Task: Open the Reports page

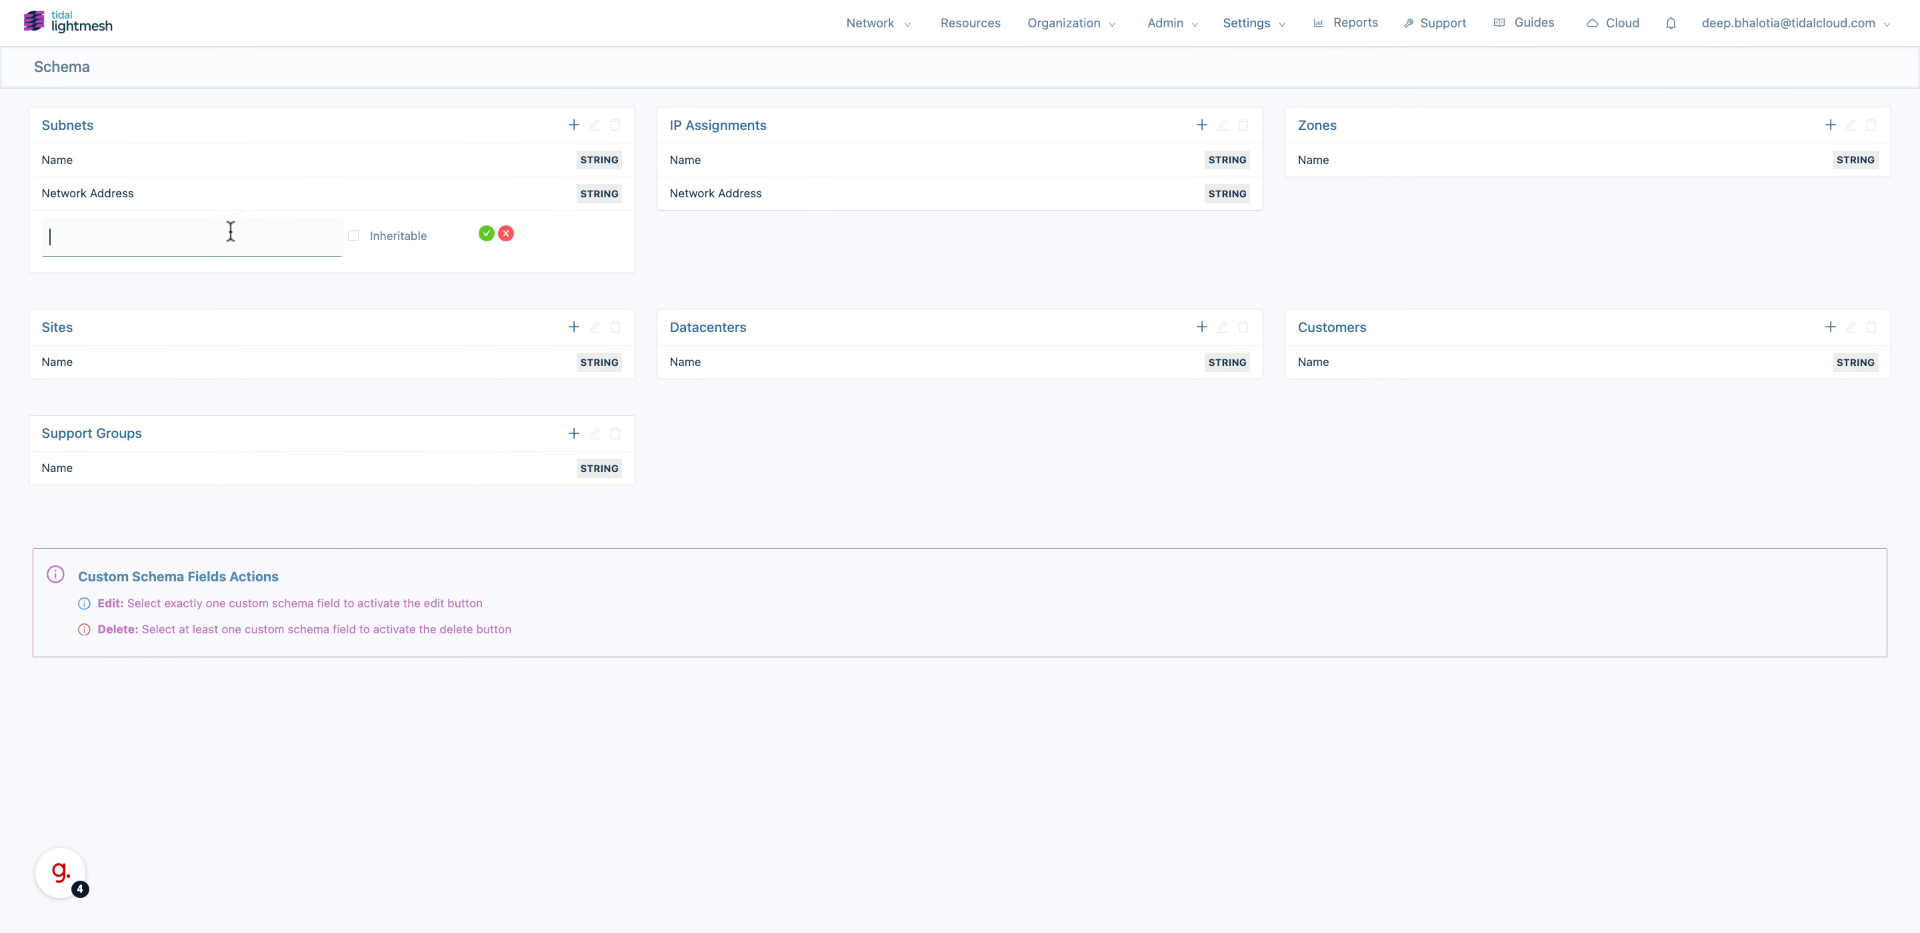Action: click(x=1346, y=23)
